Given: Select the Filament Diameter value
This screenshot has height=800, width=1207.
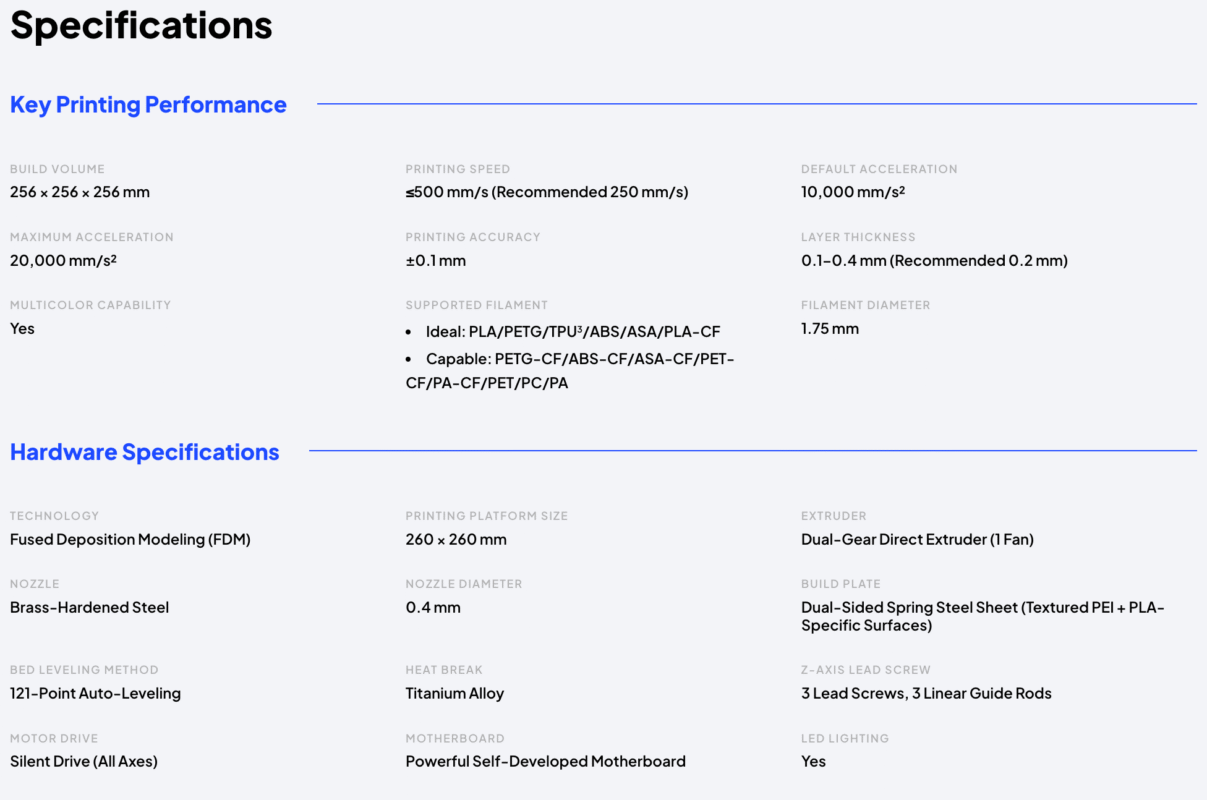Looking at the screenshot, I should (x=828, y=328).
